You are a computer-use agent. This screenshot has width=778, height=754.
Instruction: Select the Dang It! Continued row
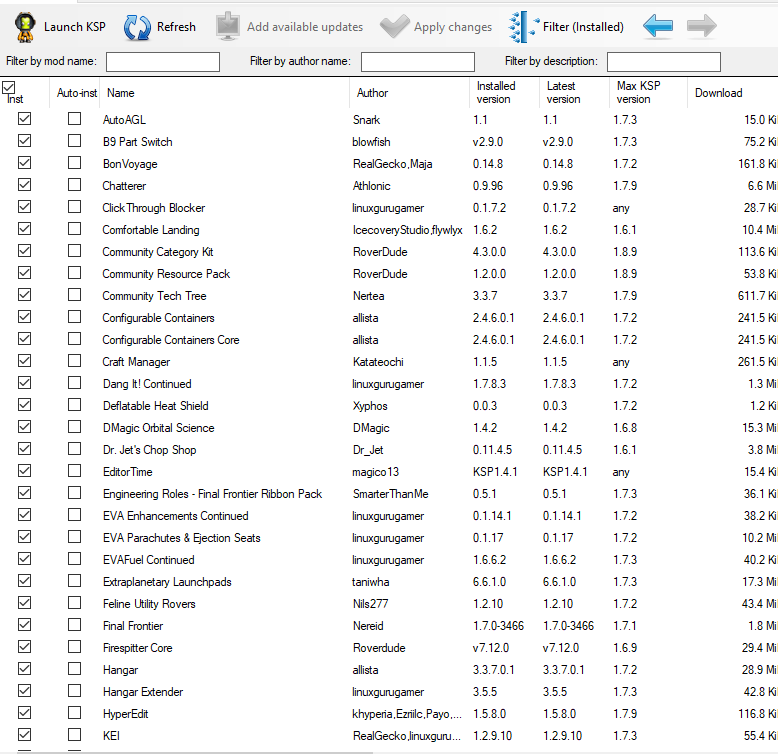pos(389,384)
